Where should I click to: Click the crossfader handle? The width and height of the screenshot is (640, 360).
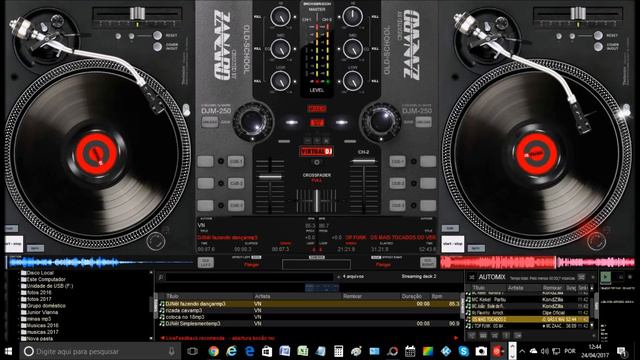click(317, 200)
